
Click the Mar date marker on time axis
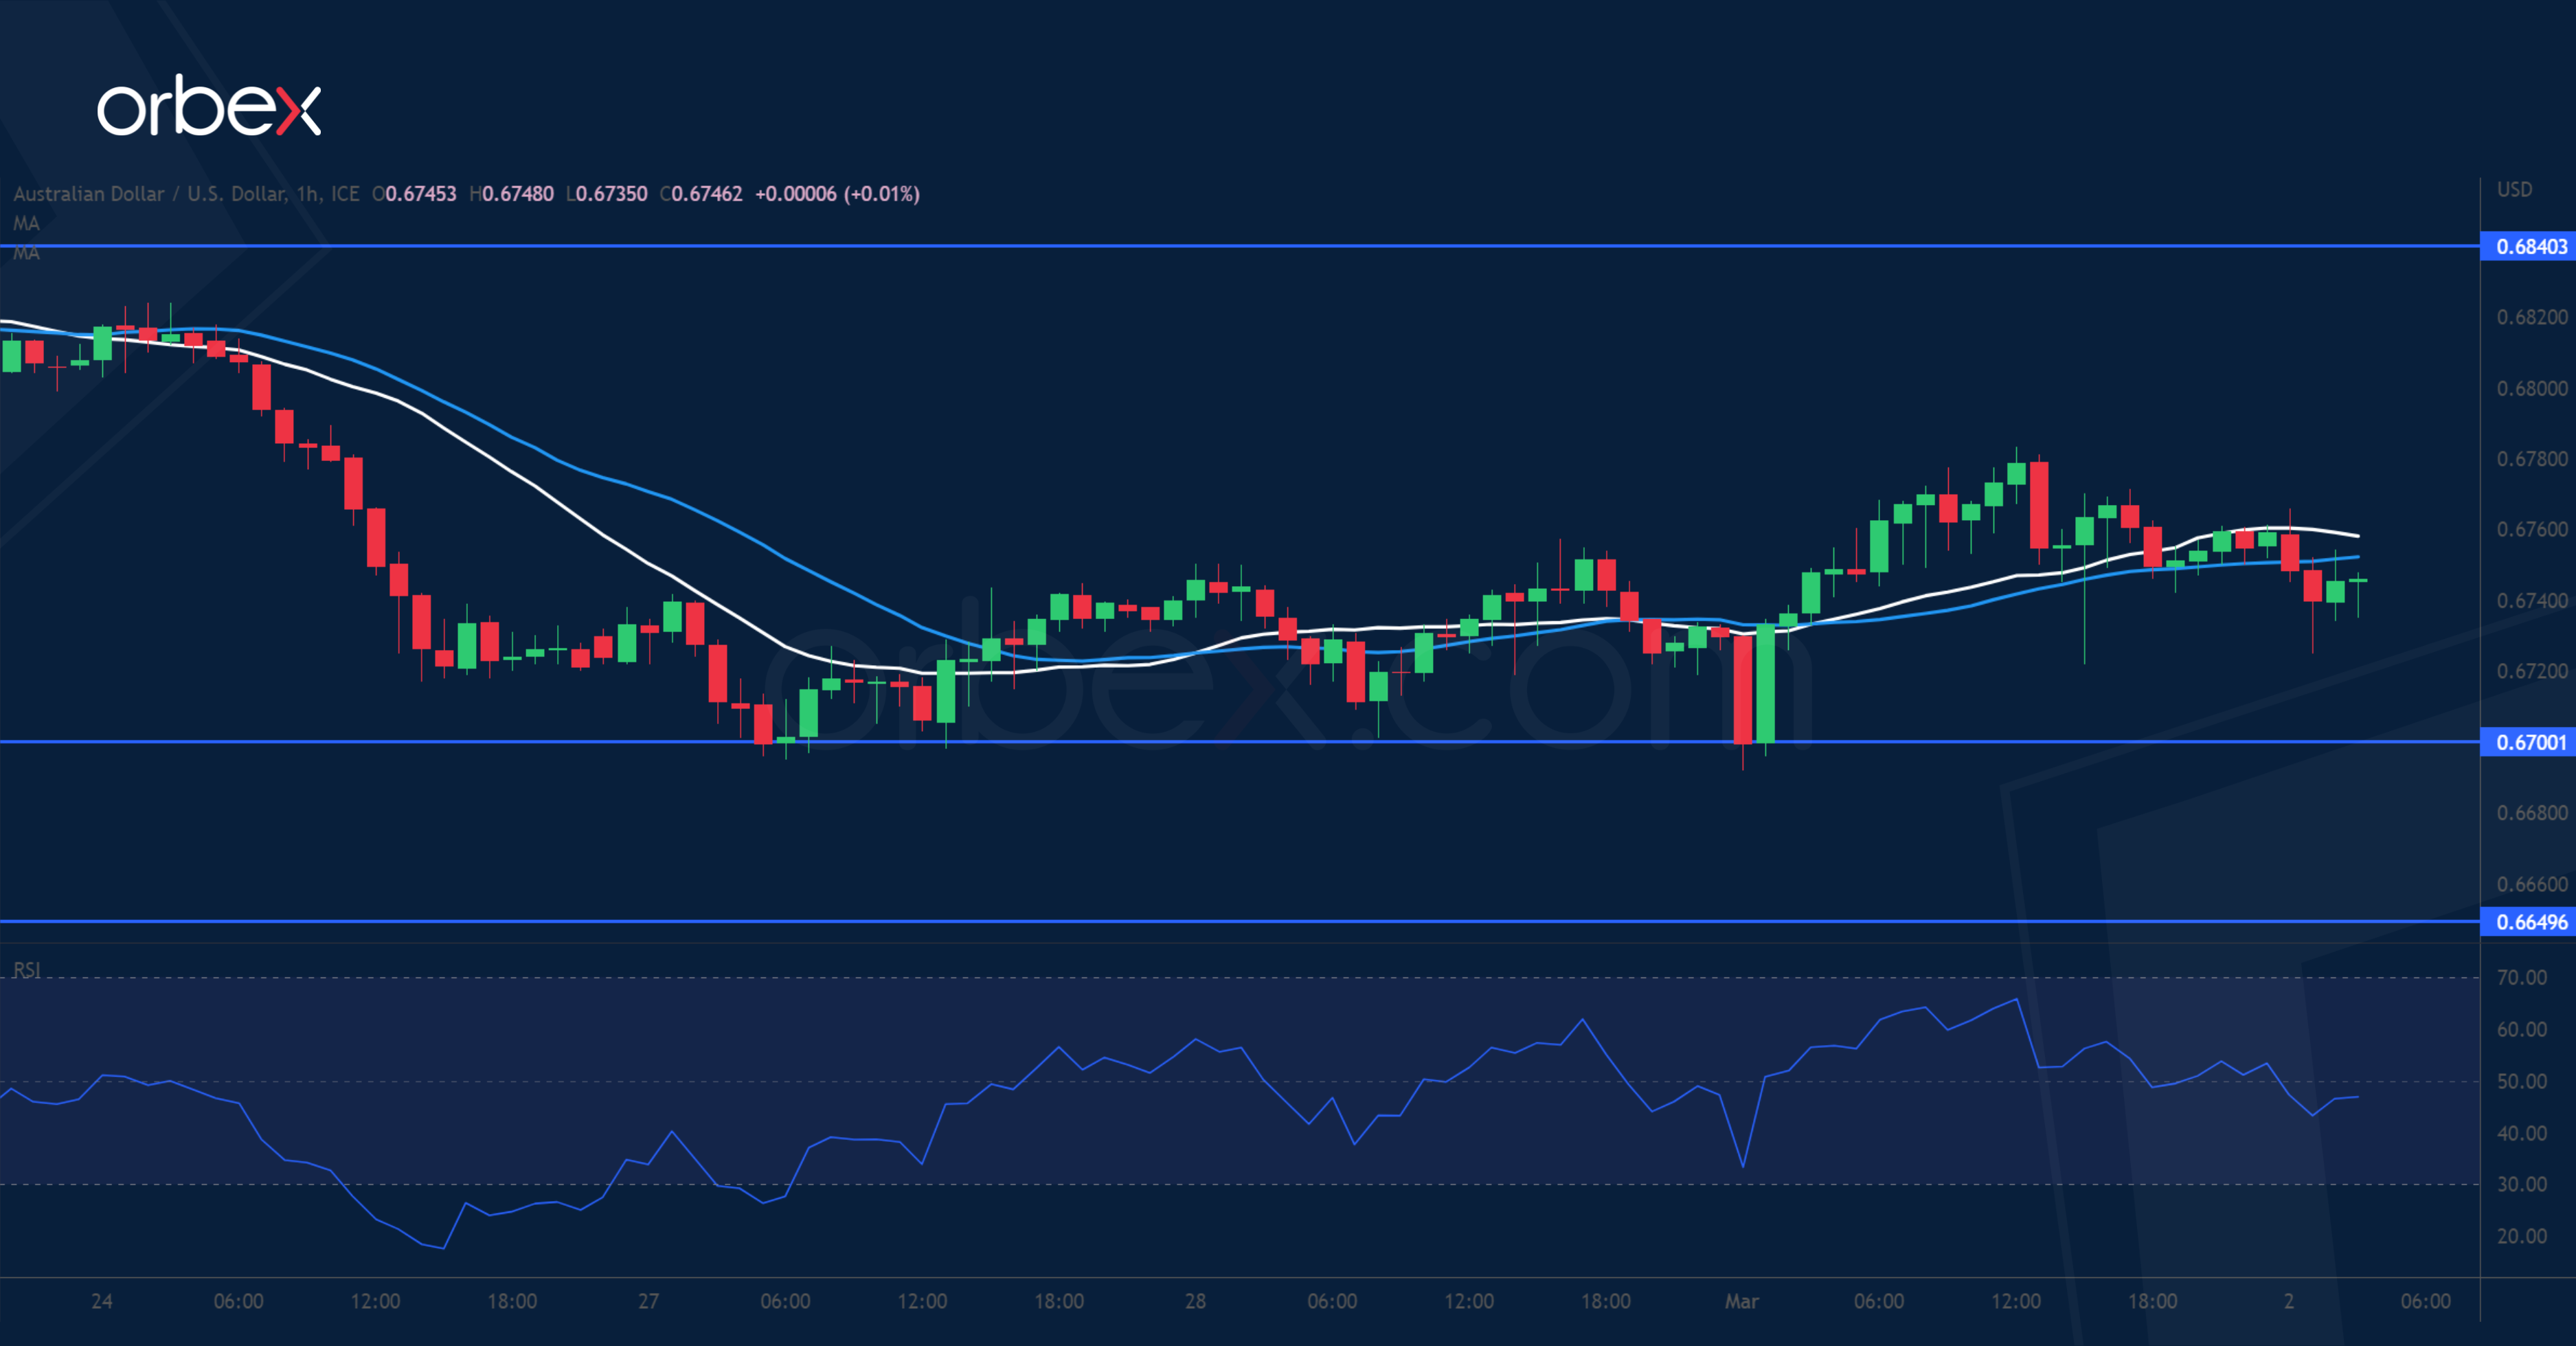[1741, 1301]
